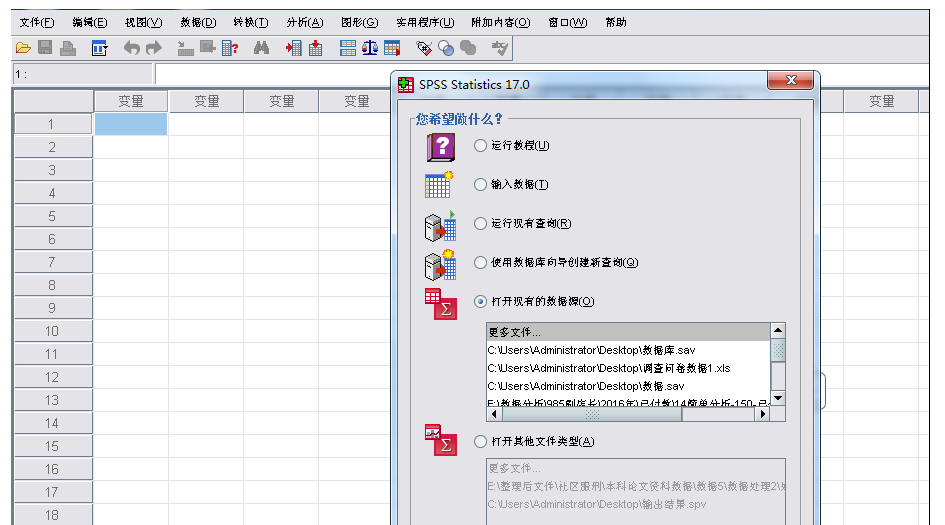Click the run existing query database icon
The image size is (945, 525).
point(440,225)
